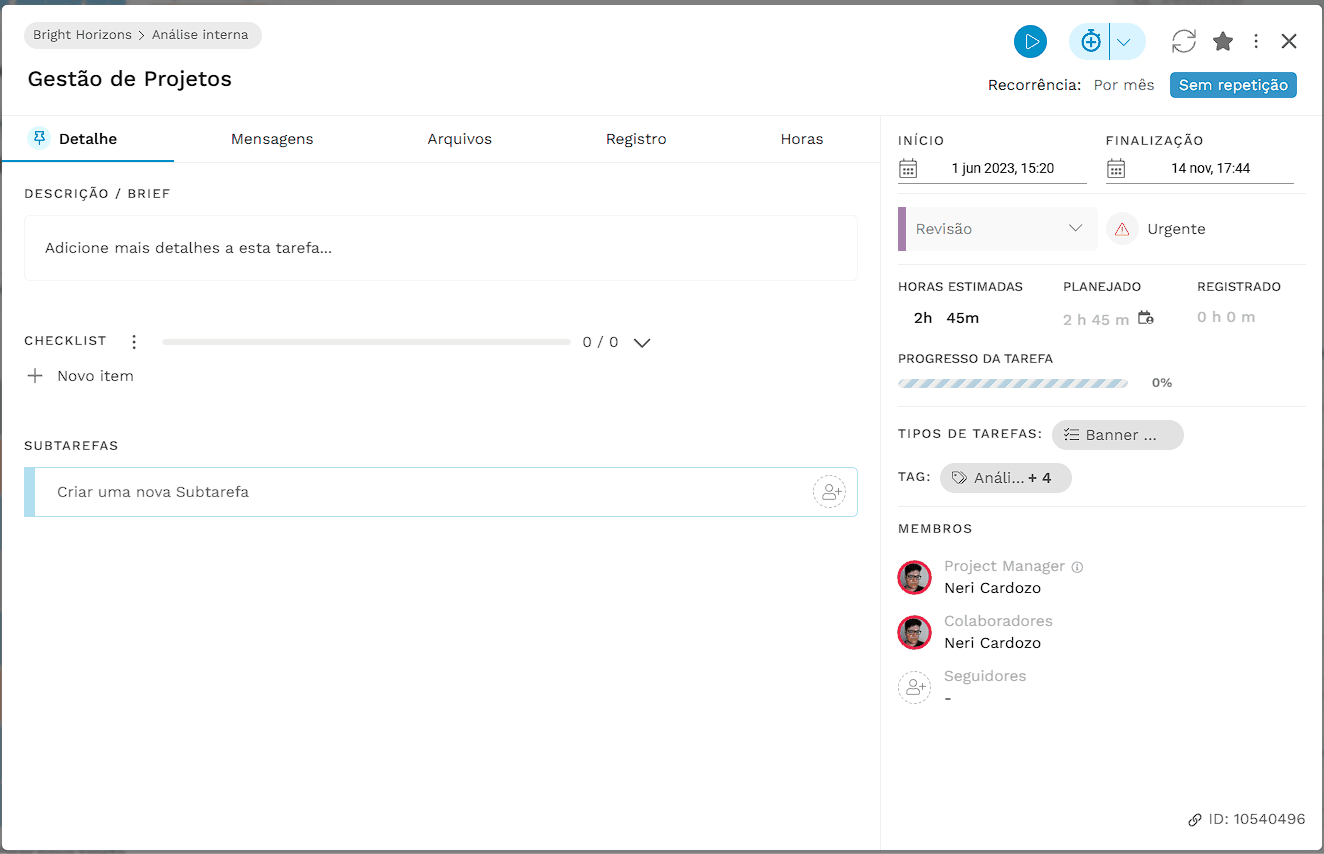Close the task dialog with the X
This screenshot has height=854, width=1324.
(x=1289, y=41)
